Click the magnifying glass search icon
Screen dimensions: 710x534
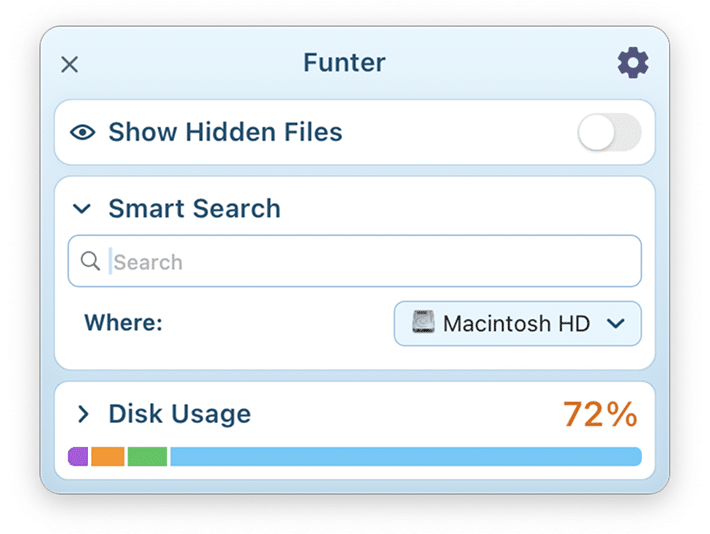(90, 261)
